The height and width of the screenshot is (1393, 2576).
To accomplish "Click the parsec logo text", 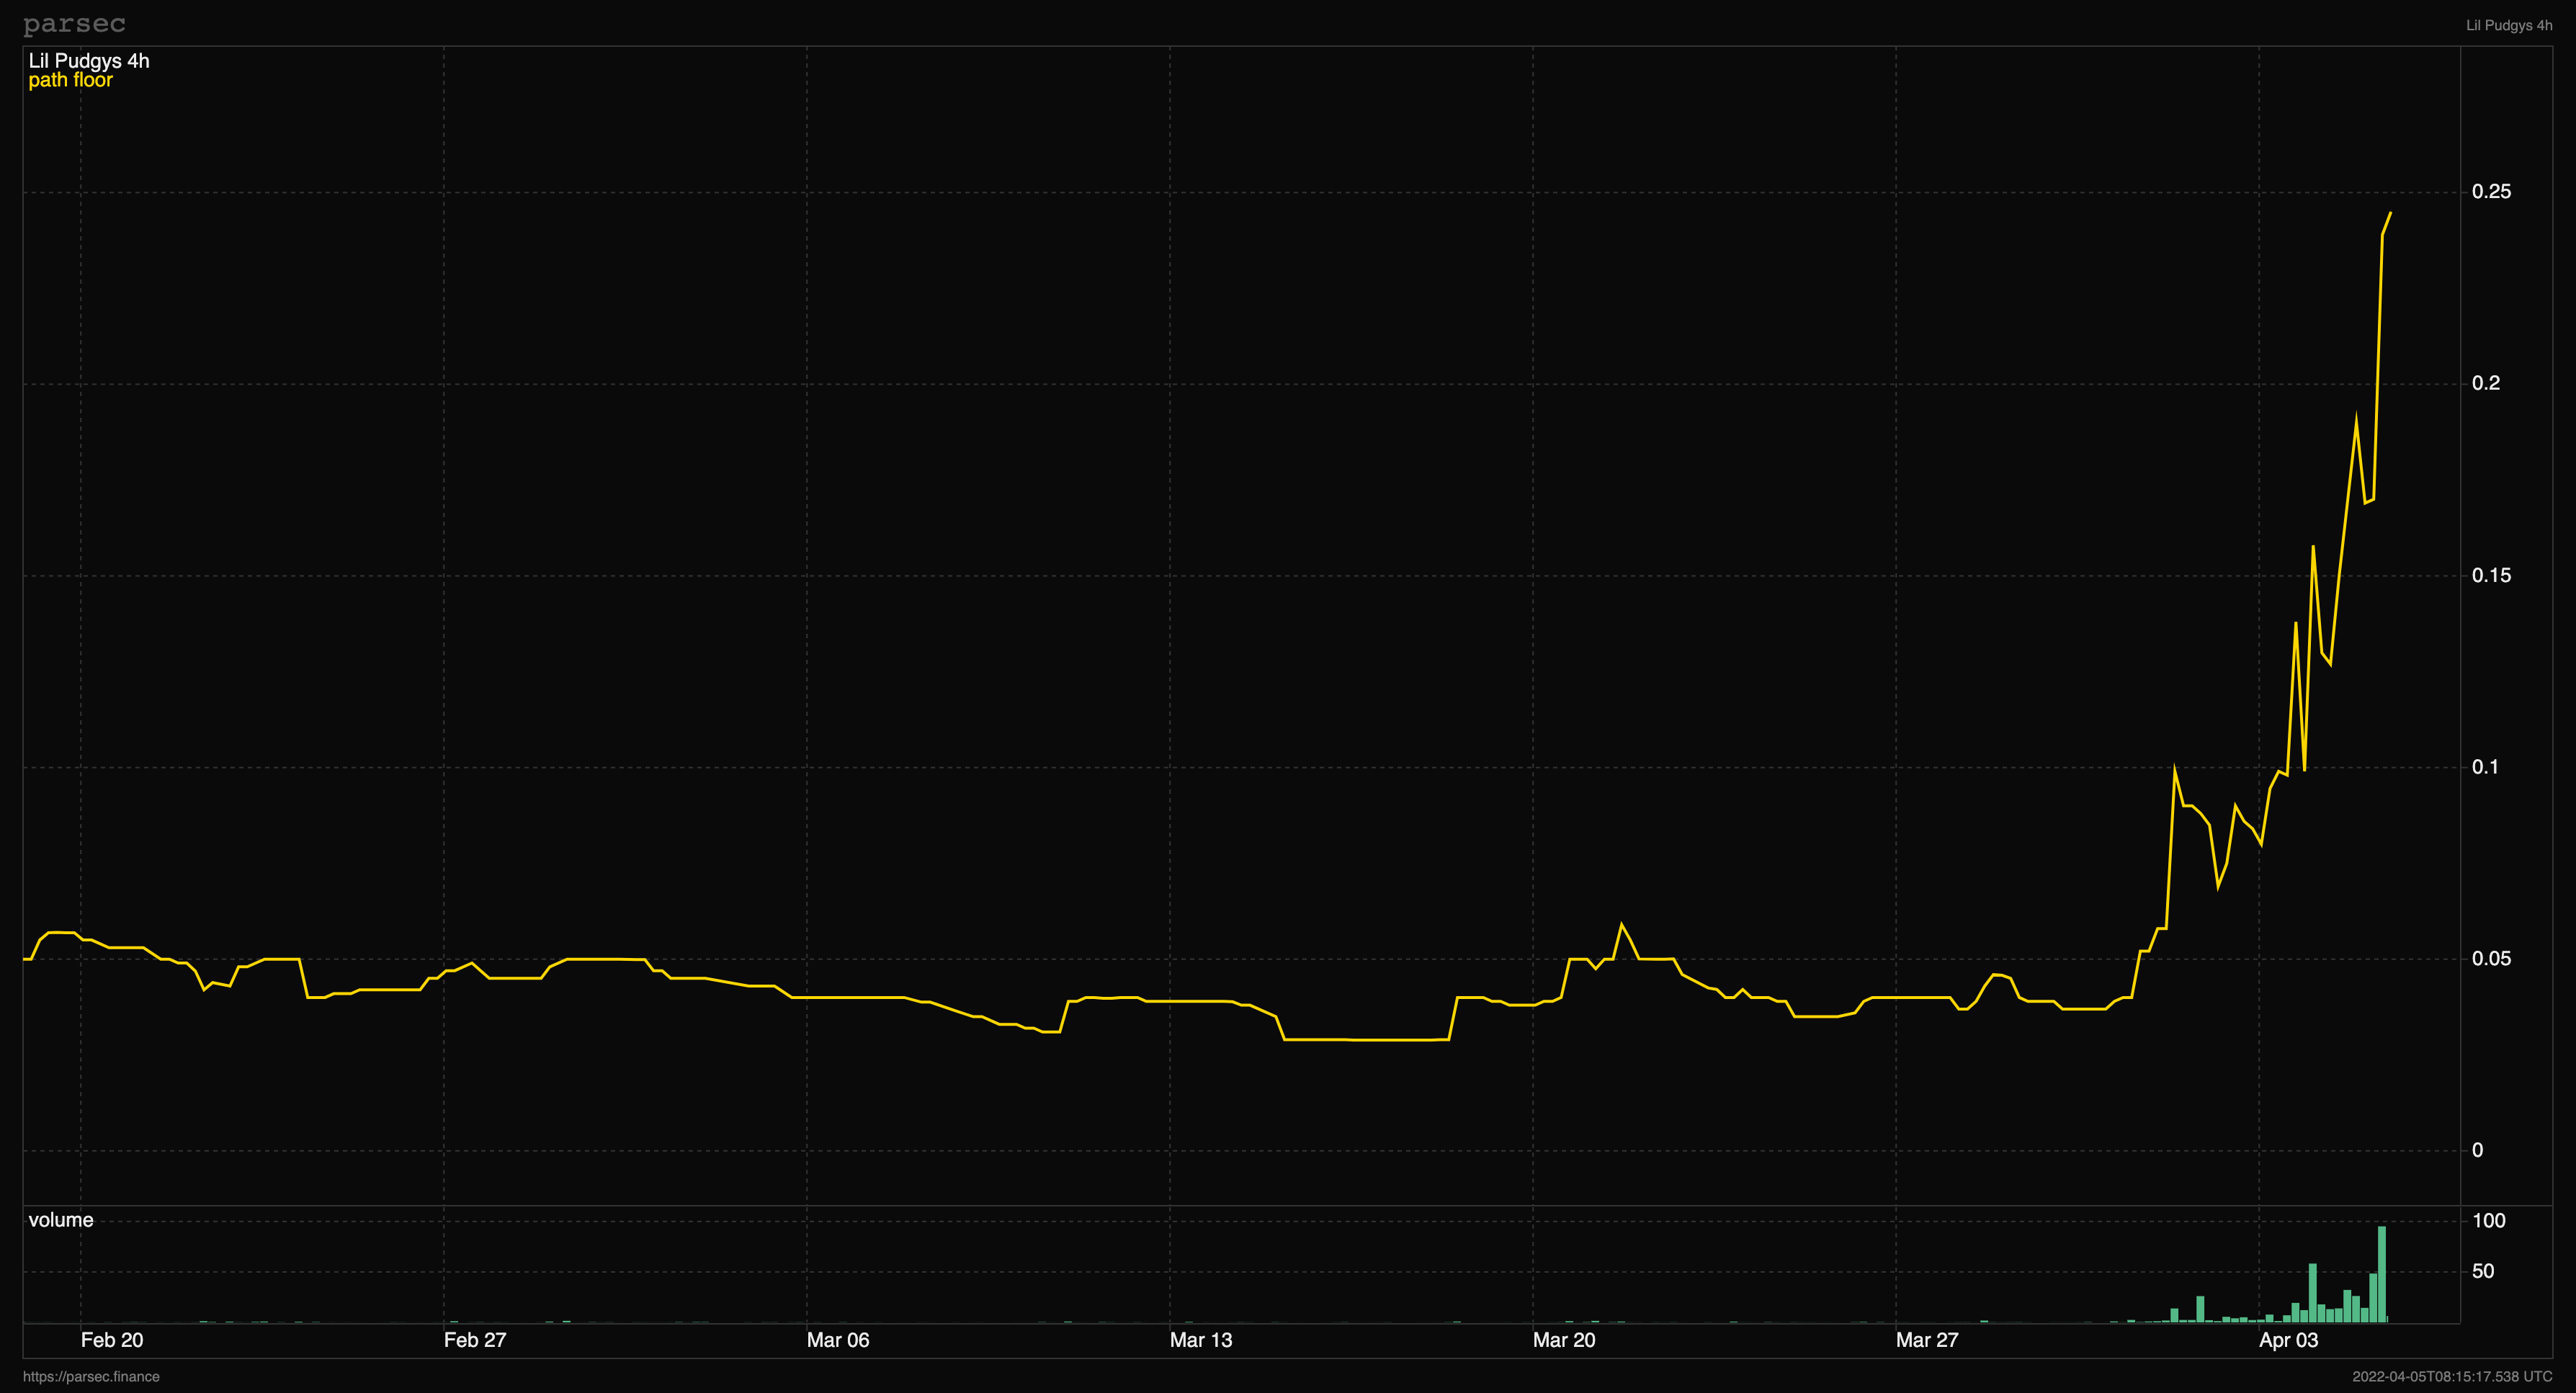I will point(74,23).
